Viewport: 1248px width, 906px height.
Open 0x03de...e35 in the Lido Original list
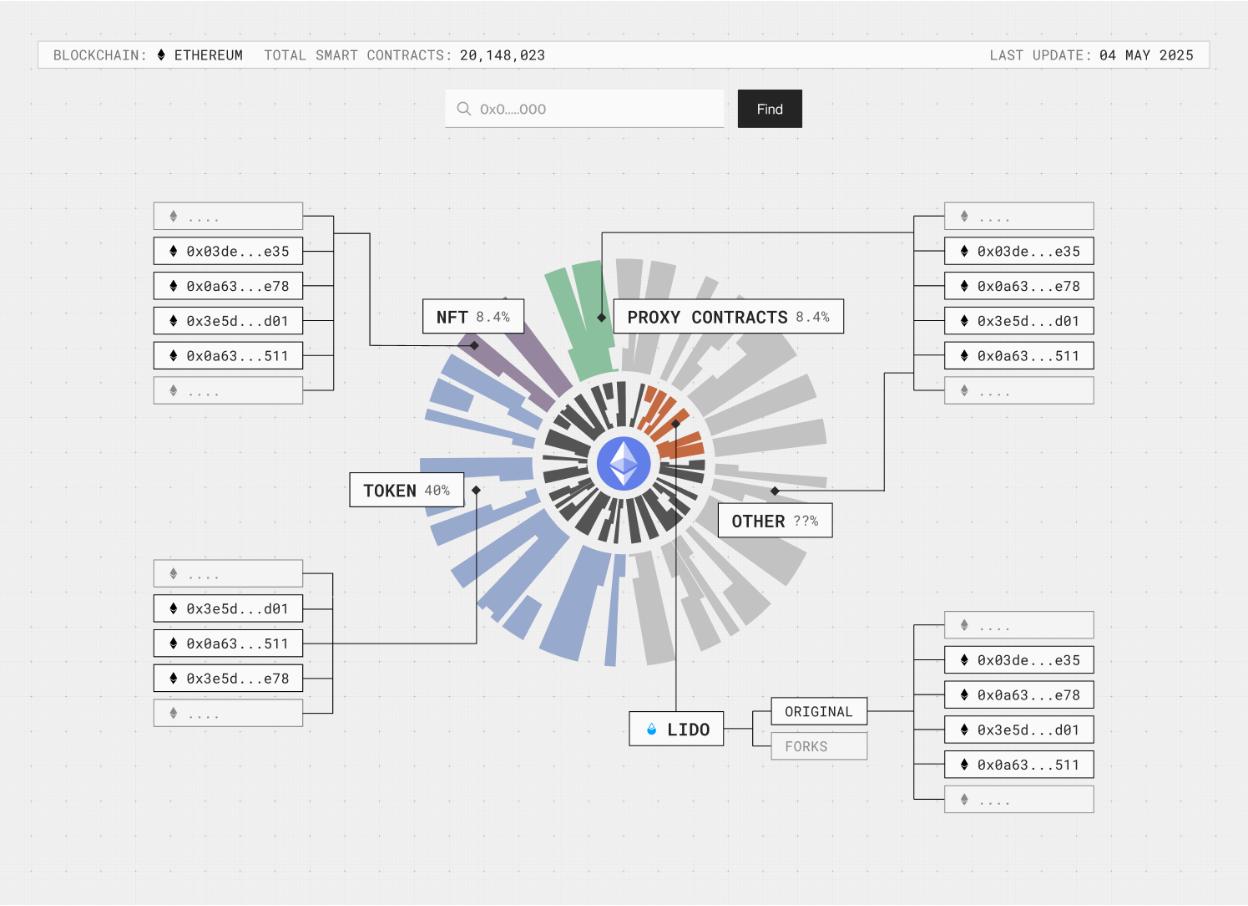pos(1019,660)
